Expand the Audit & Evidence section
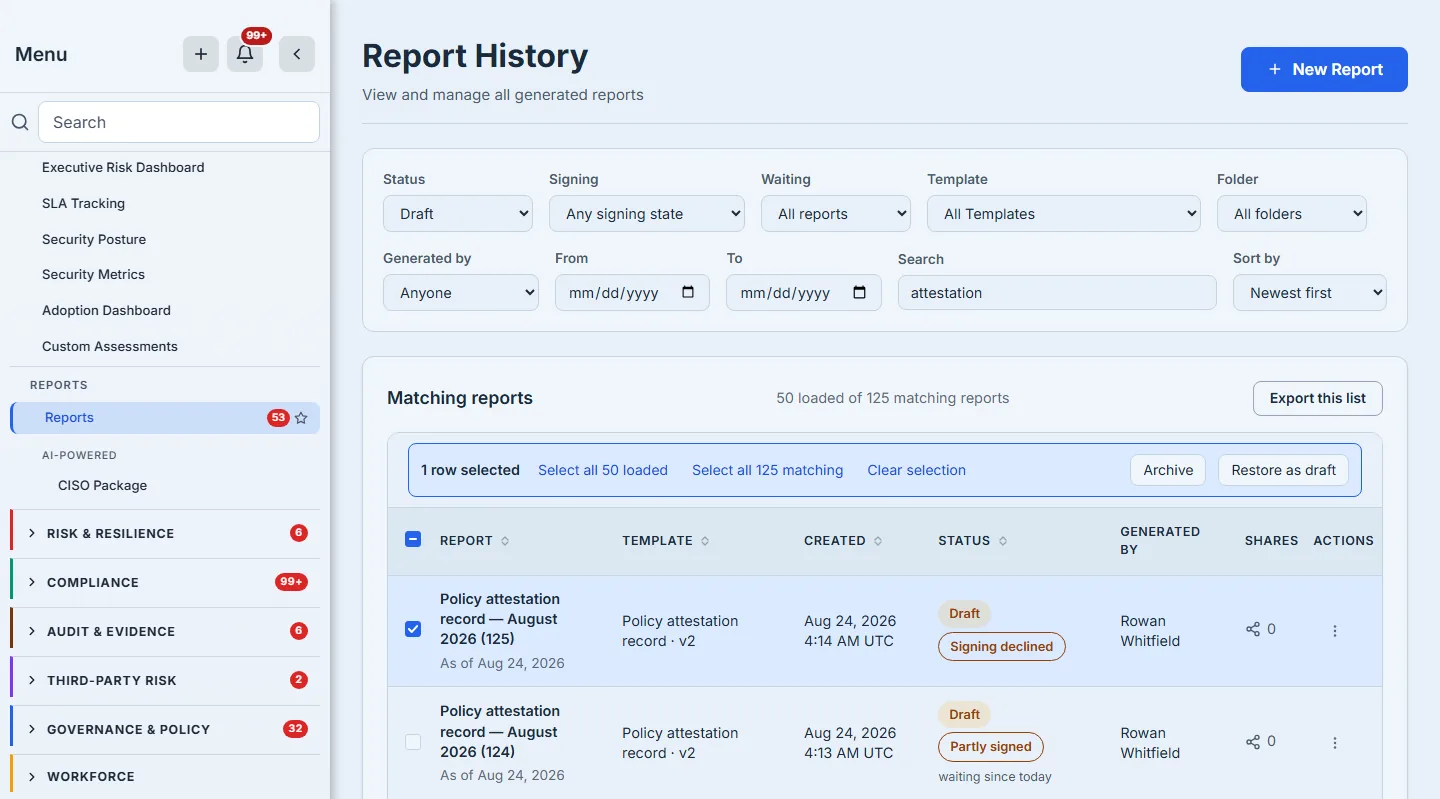Screen dimensions: 1440x799 point(165,631)
